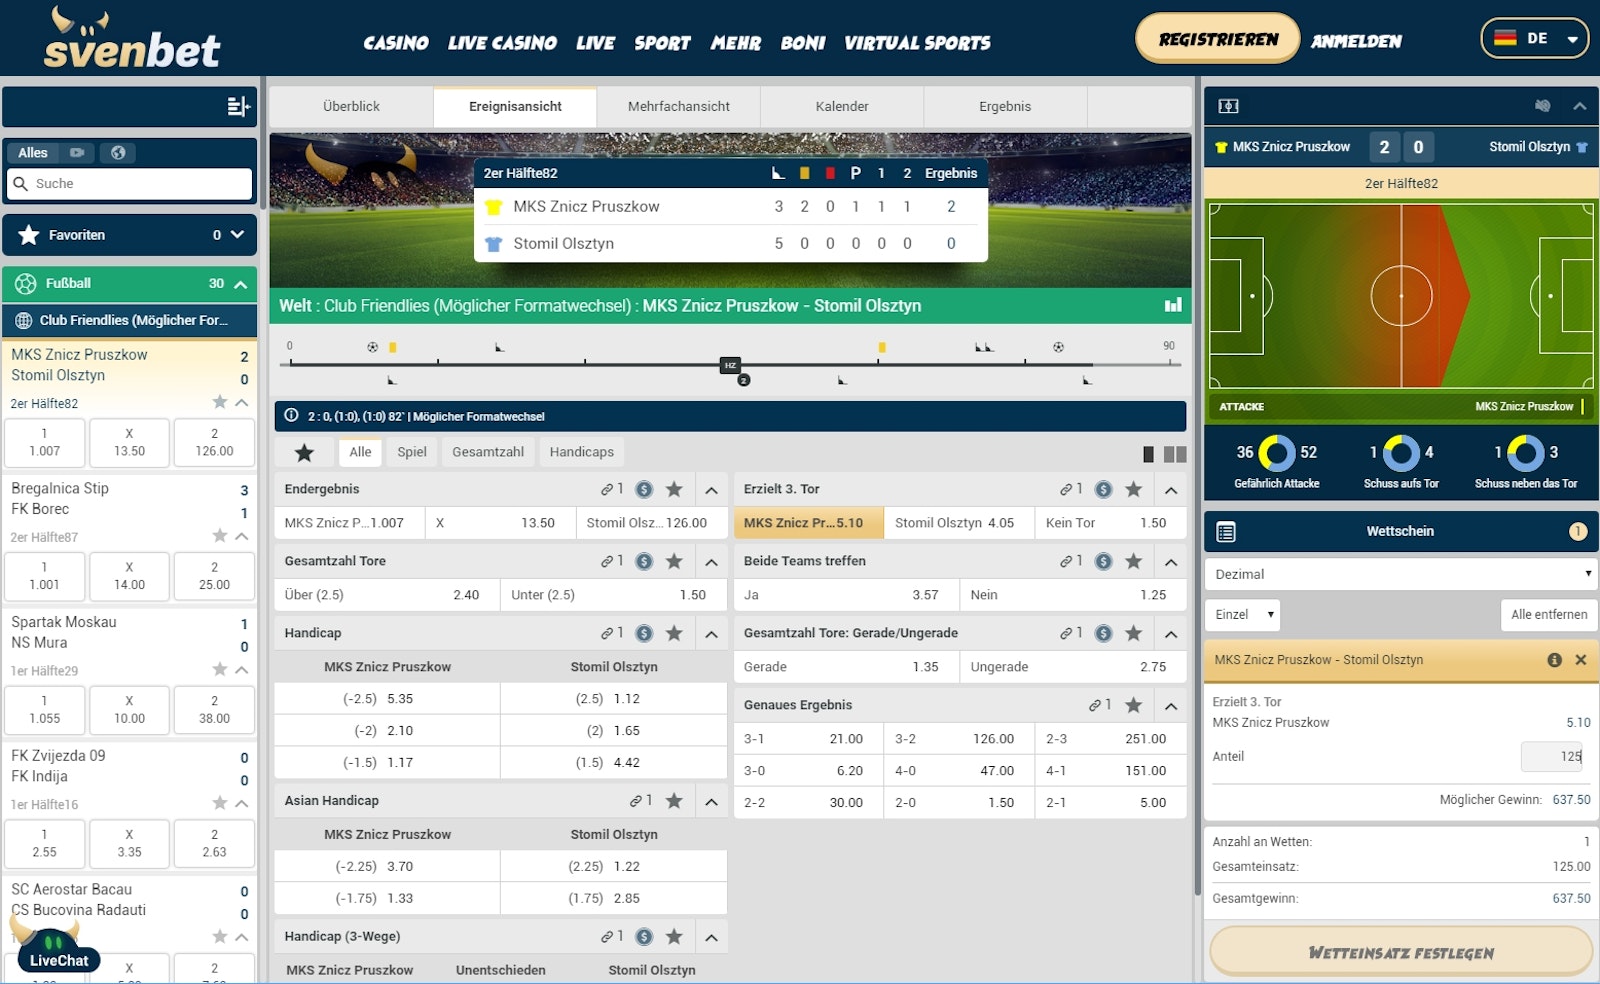This screenshot has width=1600, height=984.
Task: Click the pitch view icon in right panel
Action: 1229,105
